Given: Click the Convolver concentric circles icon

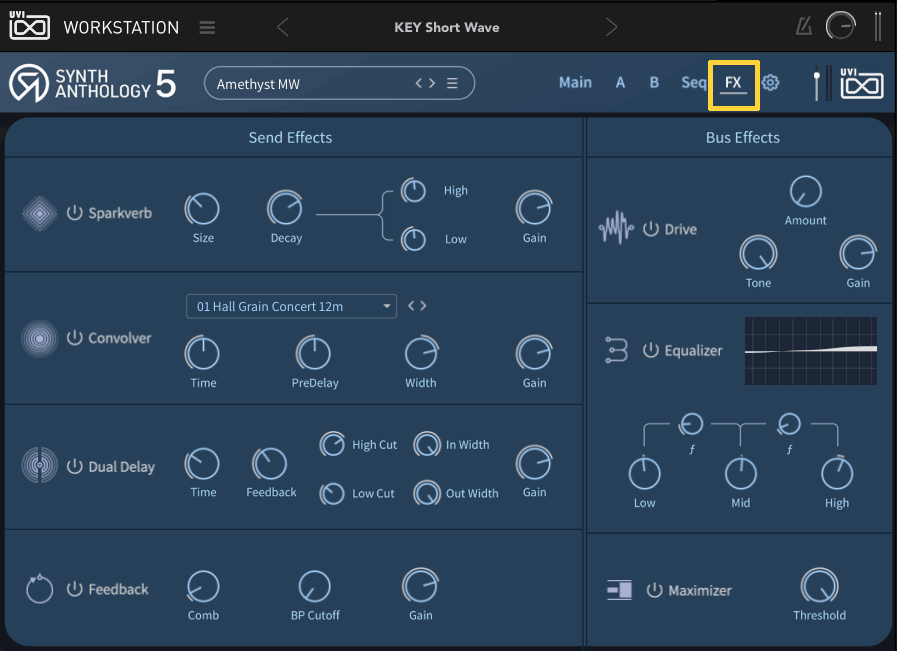Looking at the screenshot, I should point(39,339).
